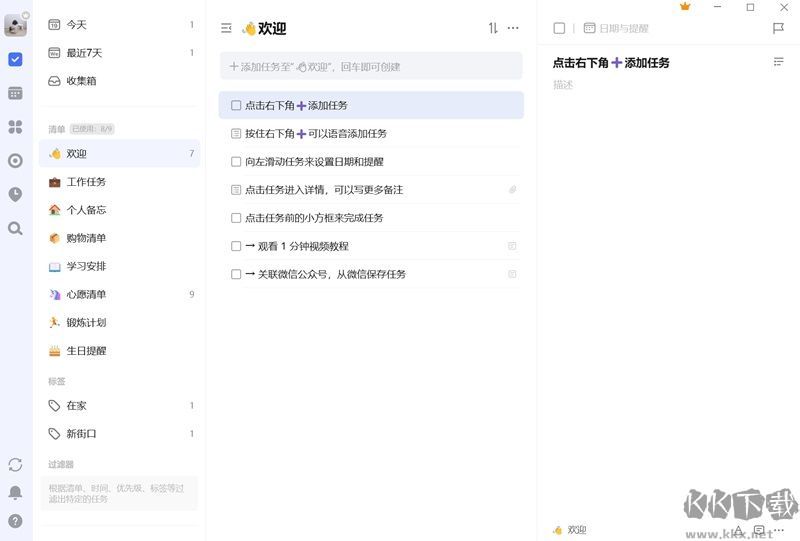Open the 工作任务 list
The width and height of the screenshot is (800, 541).
point(86,182)
